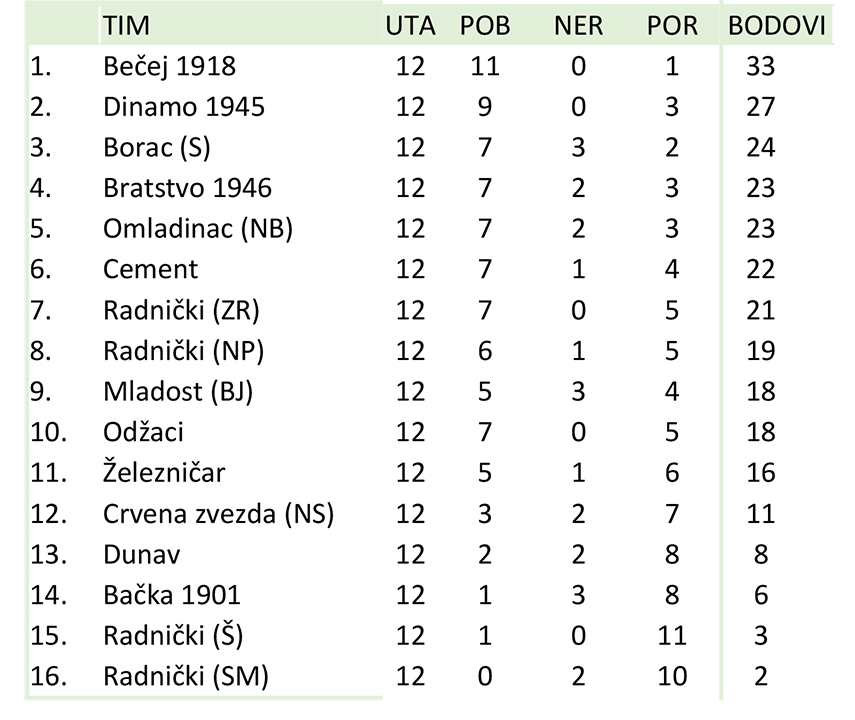
Task: Click Radnički (ZR) team name
Action: [181, 310]
